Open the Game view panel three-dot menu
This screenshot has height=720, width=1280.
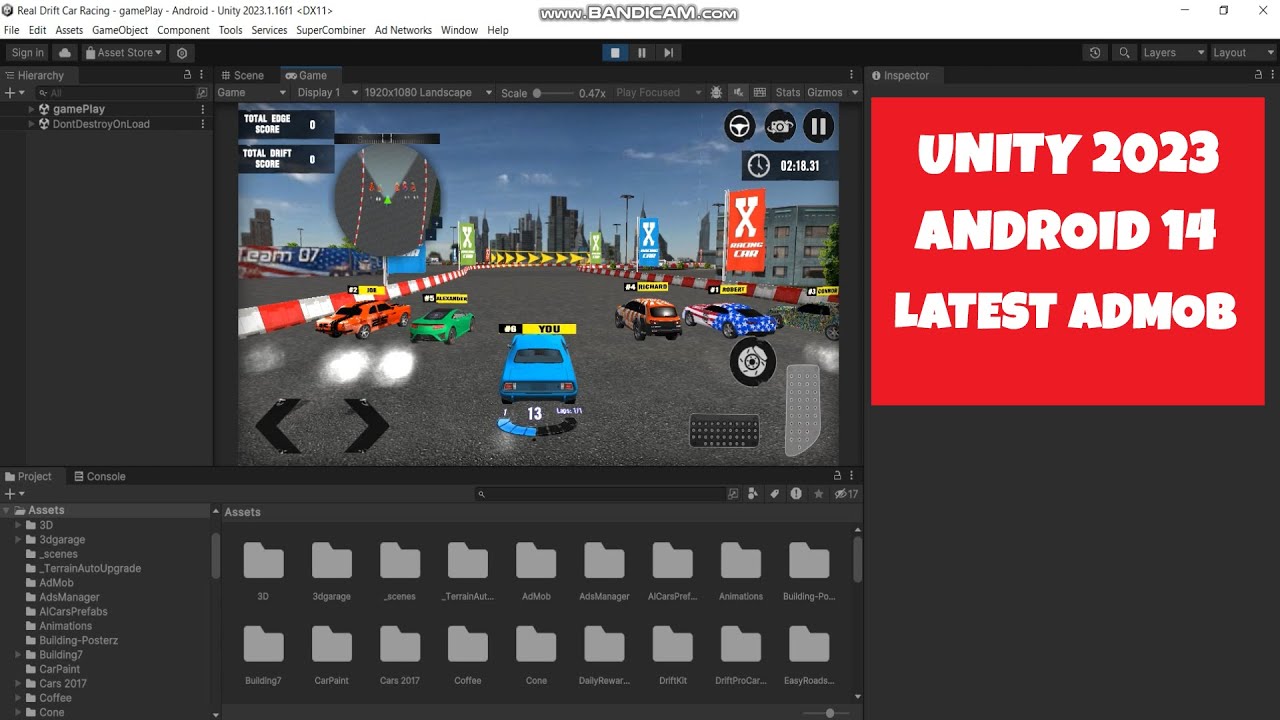click(851, 75)
